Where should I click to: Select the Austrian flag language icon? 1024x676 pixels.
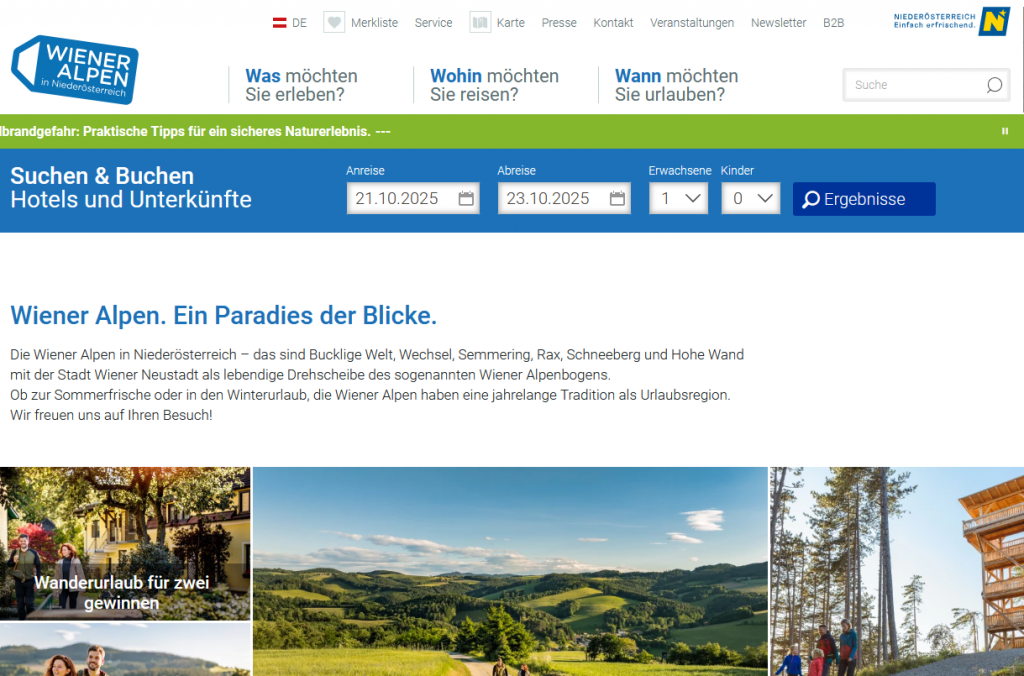click(x=278, y=21)
